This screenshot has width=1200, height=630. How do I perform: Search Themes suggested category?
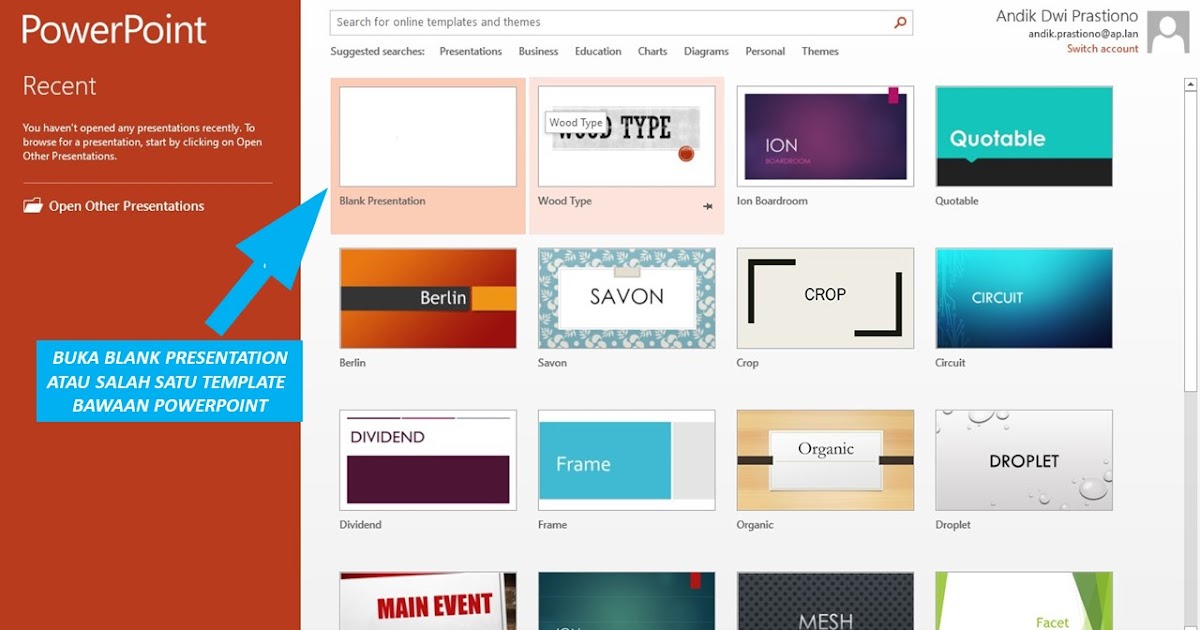[x=820, y=51]
